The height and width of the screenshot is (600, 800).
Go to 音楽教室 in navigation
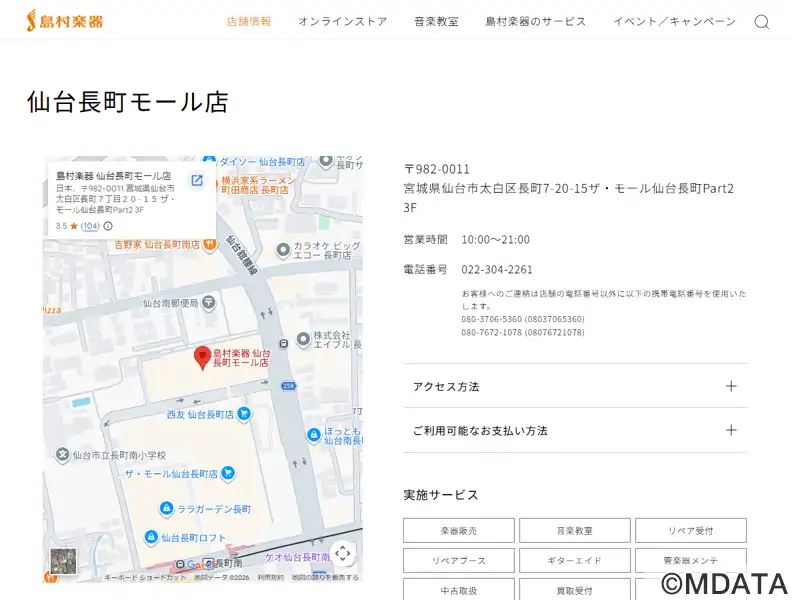pos(436,21)
